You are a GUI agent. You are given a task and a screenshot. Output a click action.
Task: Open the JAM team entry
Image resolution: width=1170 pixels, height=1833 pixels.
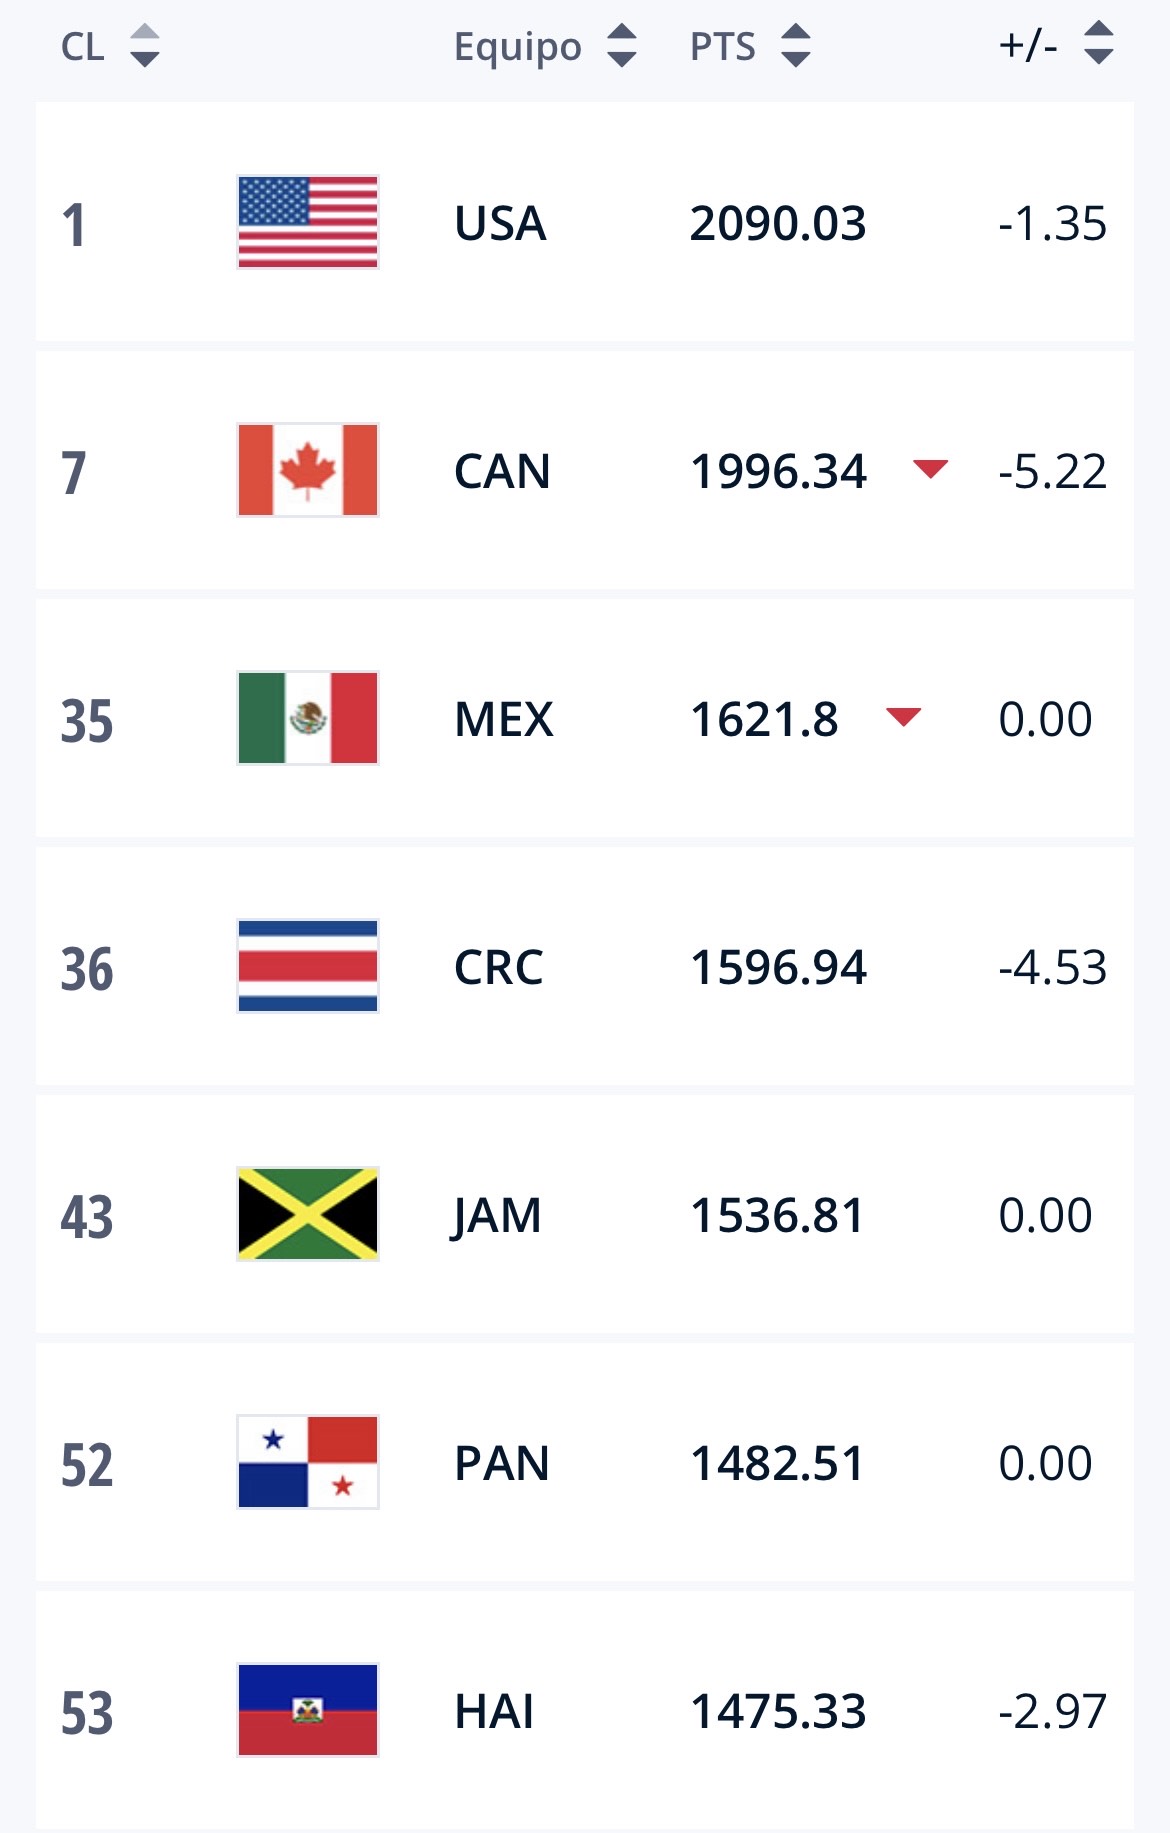pyautogui.click(x=496, y=1215)
